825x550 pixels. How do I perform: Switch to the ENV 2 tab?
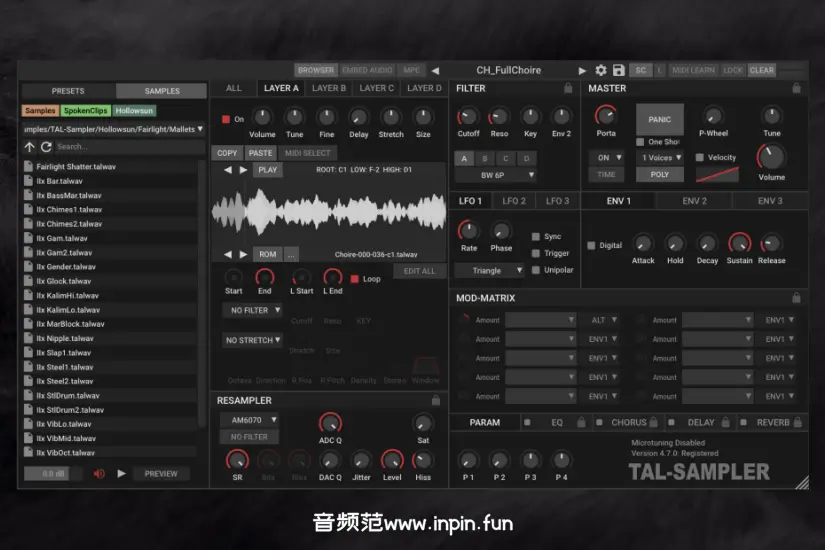point(694,201)
